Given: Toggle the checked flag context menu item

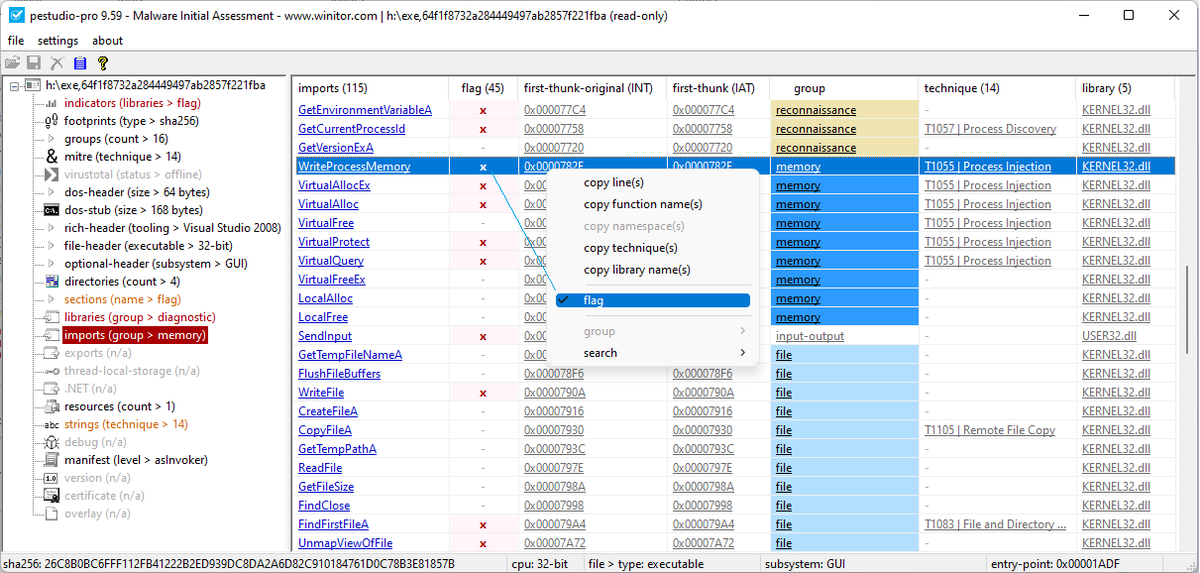Looking at the screenshot, I should (x=652, y=300).
